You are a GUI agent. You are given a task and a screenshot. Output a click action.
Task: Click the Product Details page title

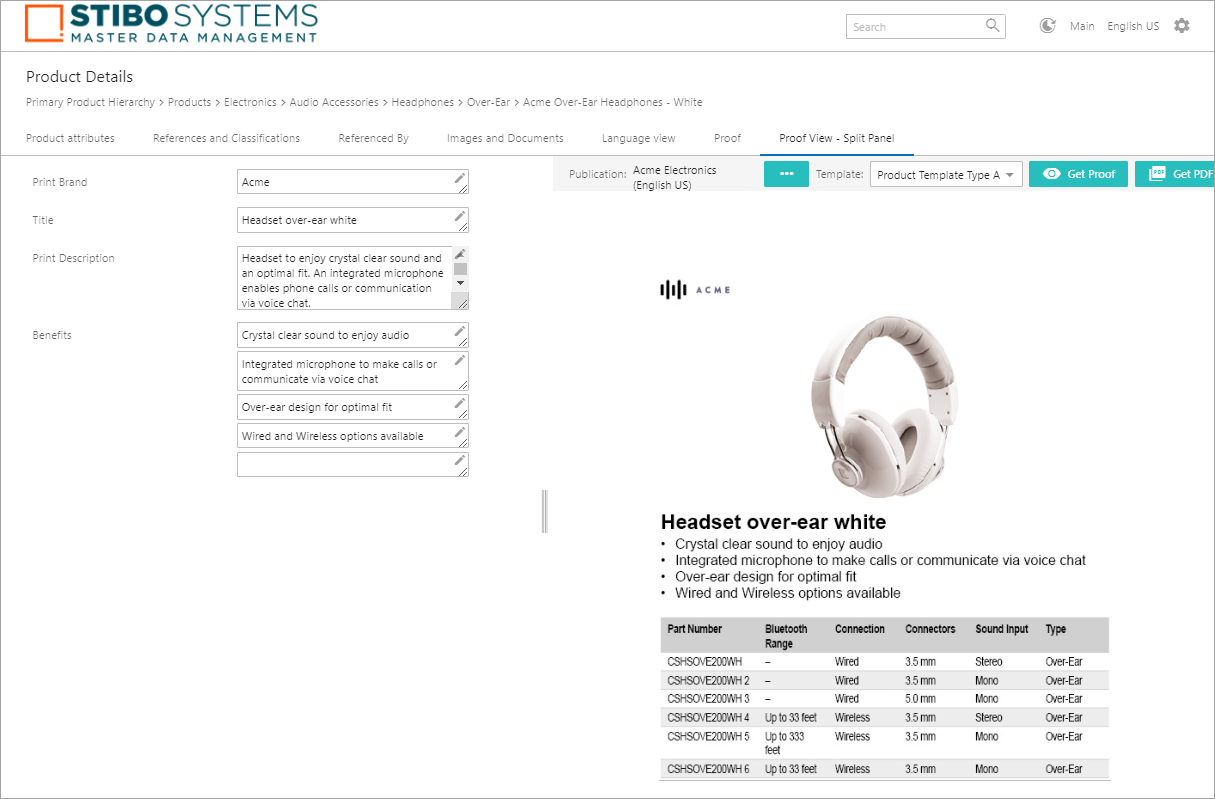click(79, 77)
